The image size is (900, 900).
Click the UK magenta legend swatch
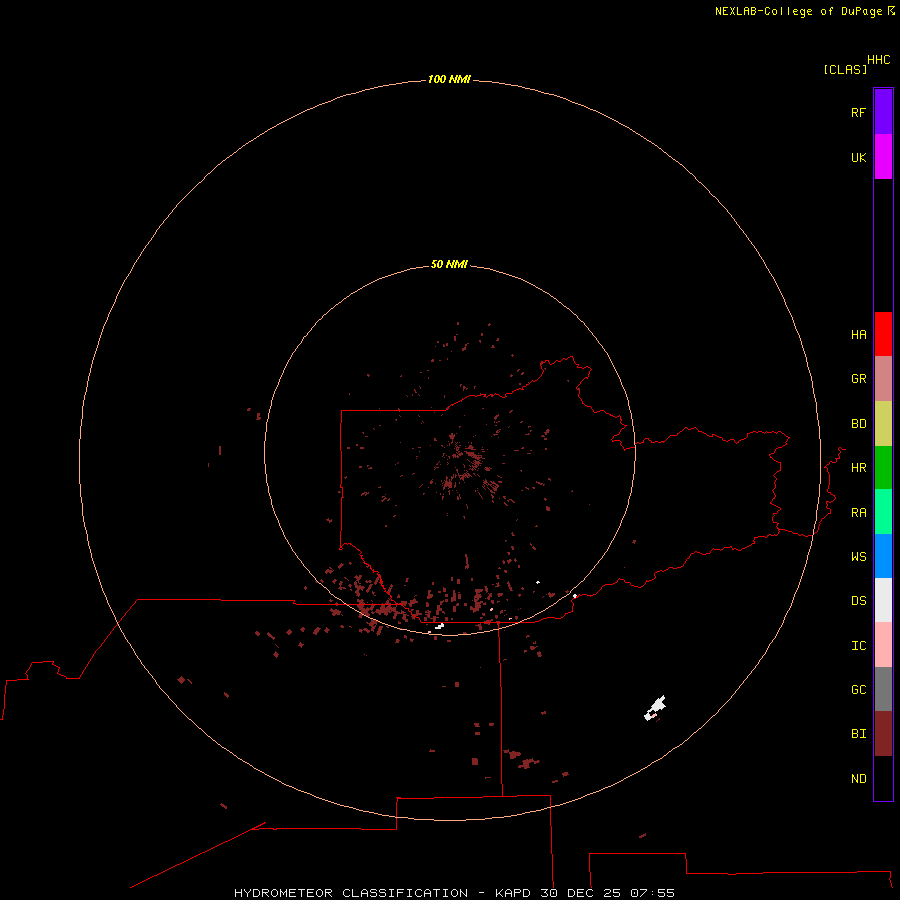pyautogui.click(x=883, y=157)
